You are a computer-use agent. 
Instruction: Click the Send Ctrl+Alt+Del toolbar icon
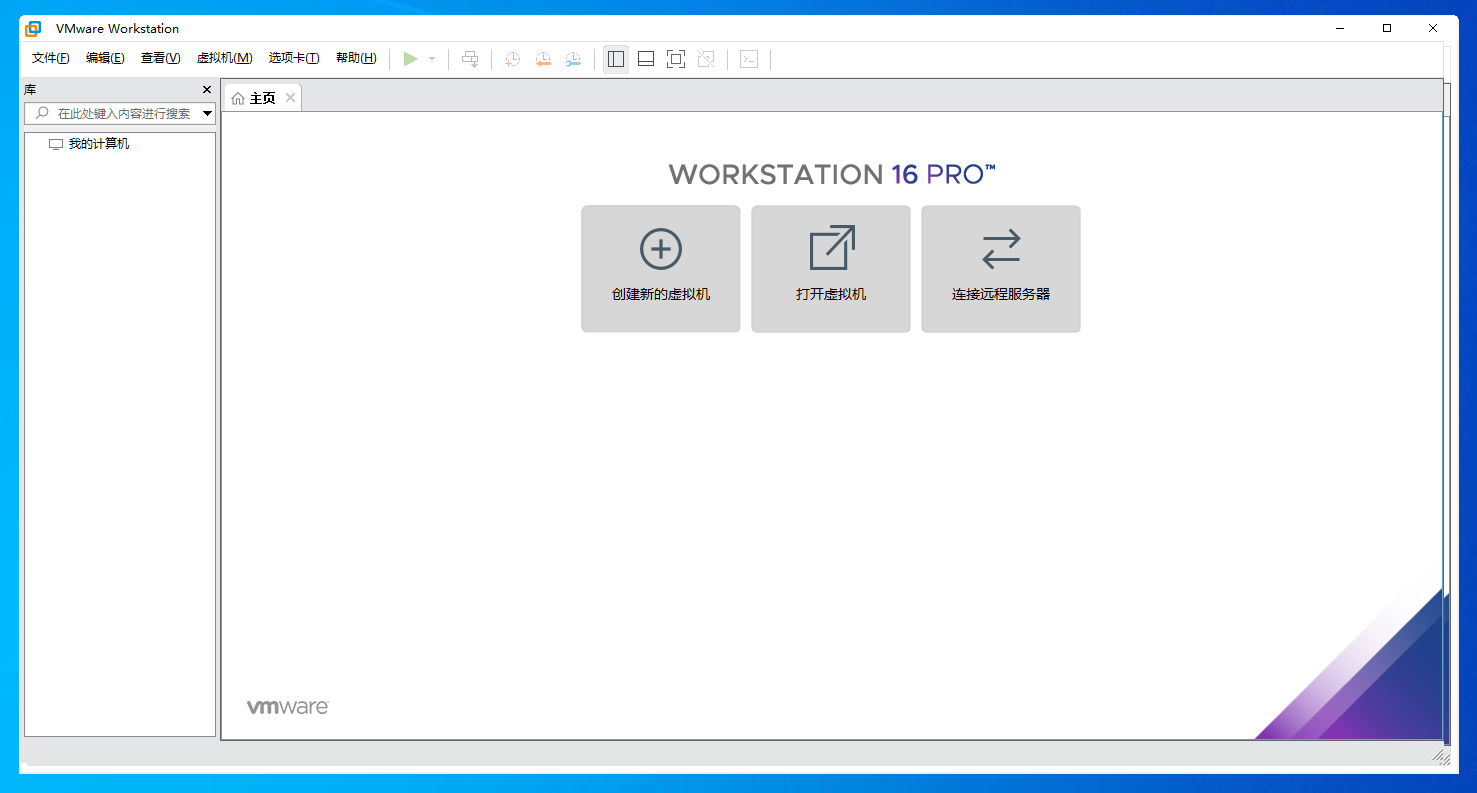click(470, 59)
